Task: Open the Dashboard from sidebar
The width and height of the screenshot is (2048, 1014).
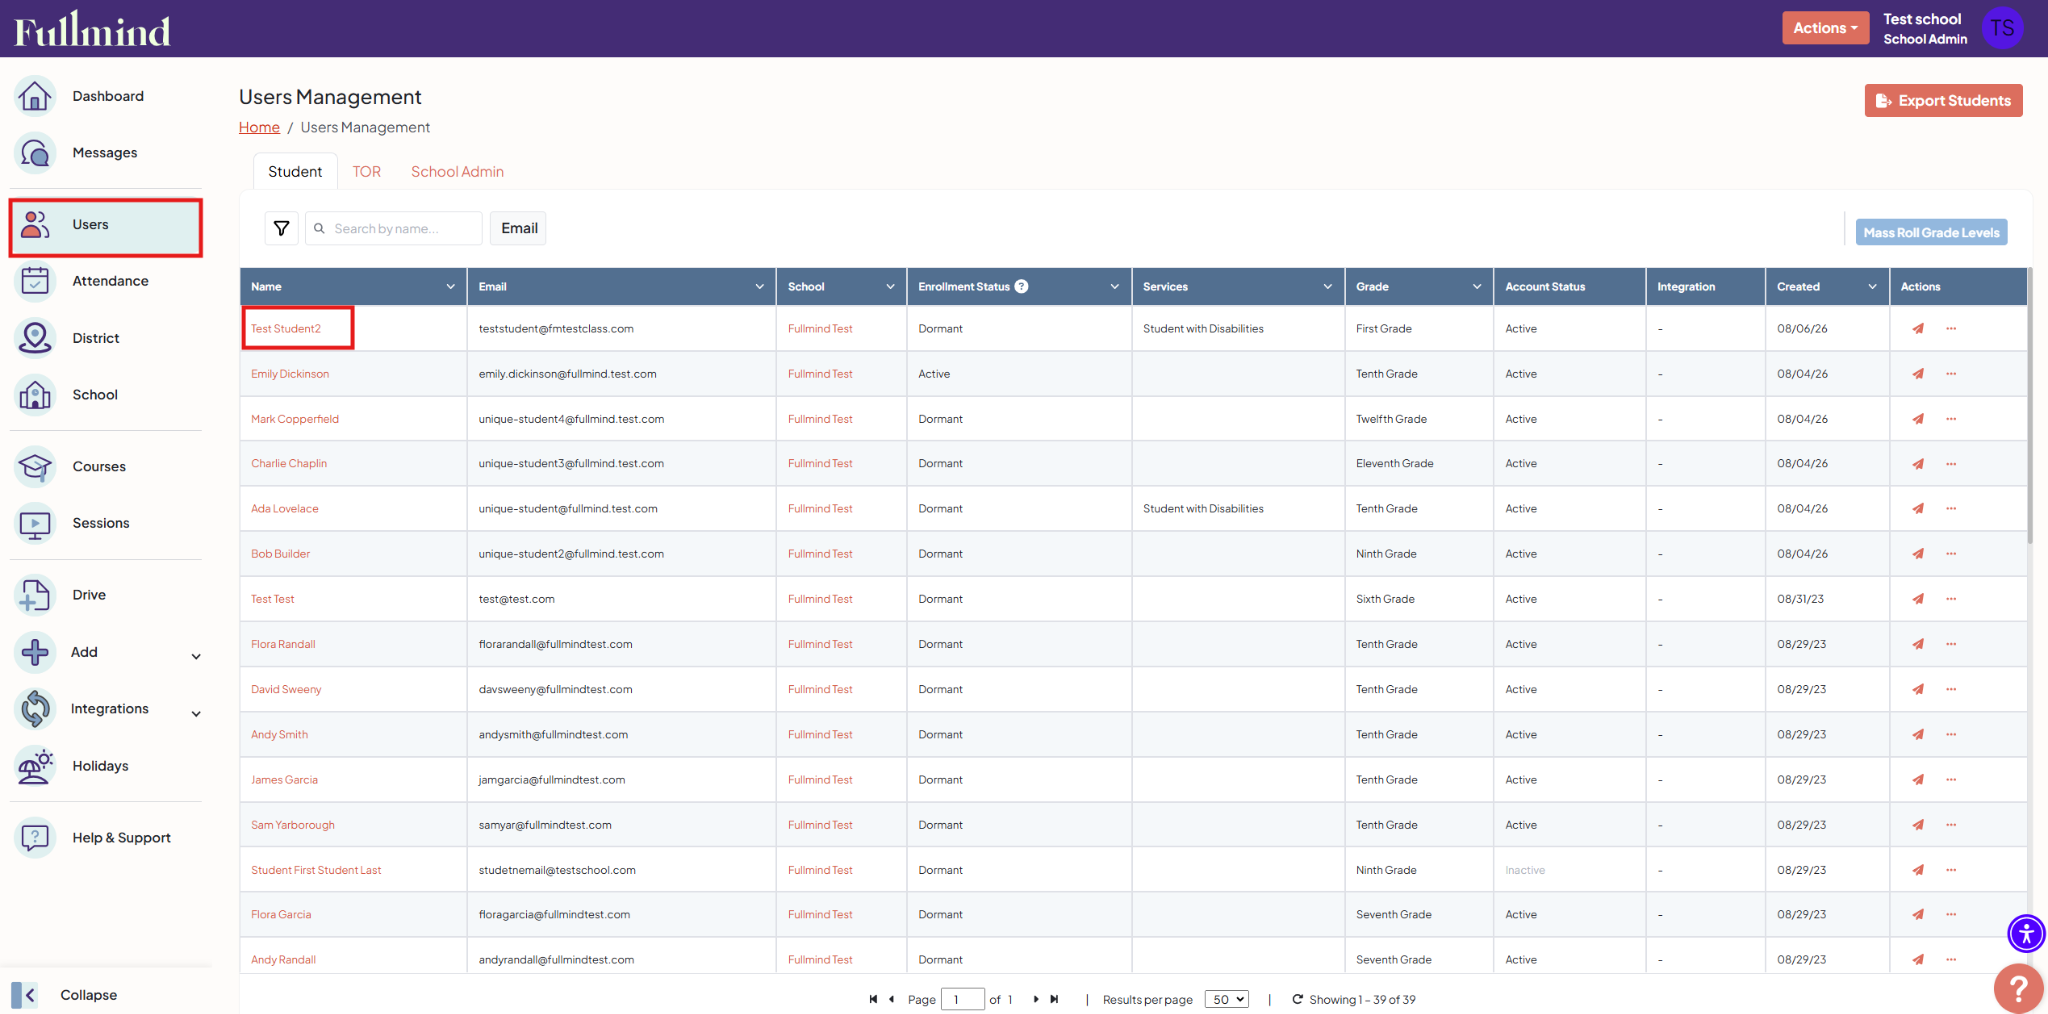Action: click(x=106, y=96)
